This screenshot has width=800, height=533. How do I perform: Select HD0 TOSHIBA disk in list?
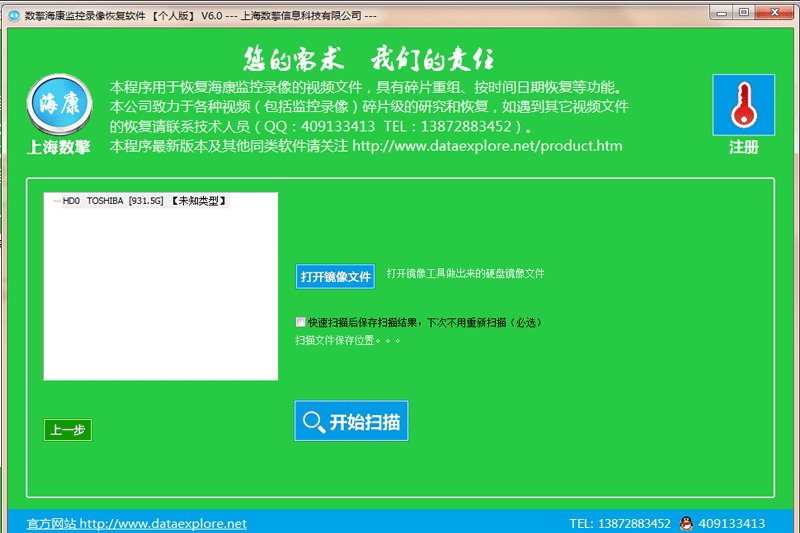(145, 201)
